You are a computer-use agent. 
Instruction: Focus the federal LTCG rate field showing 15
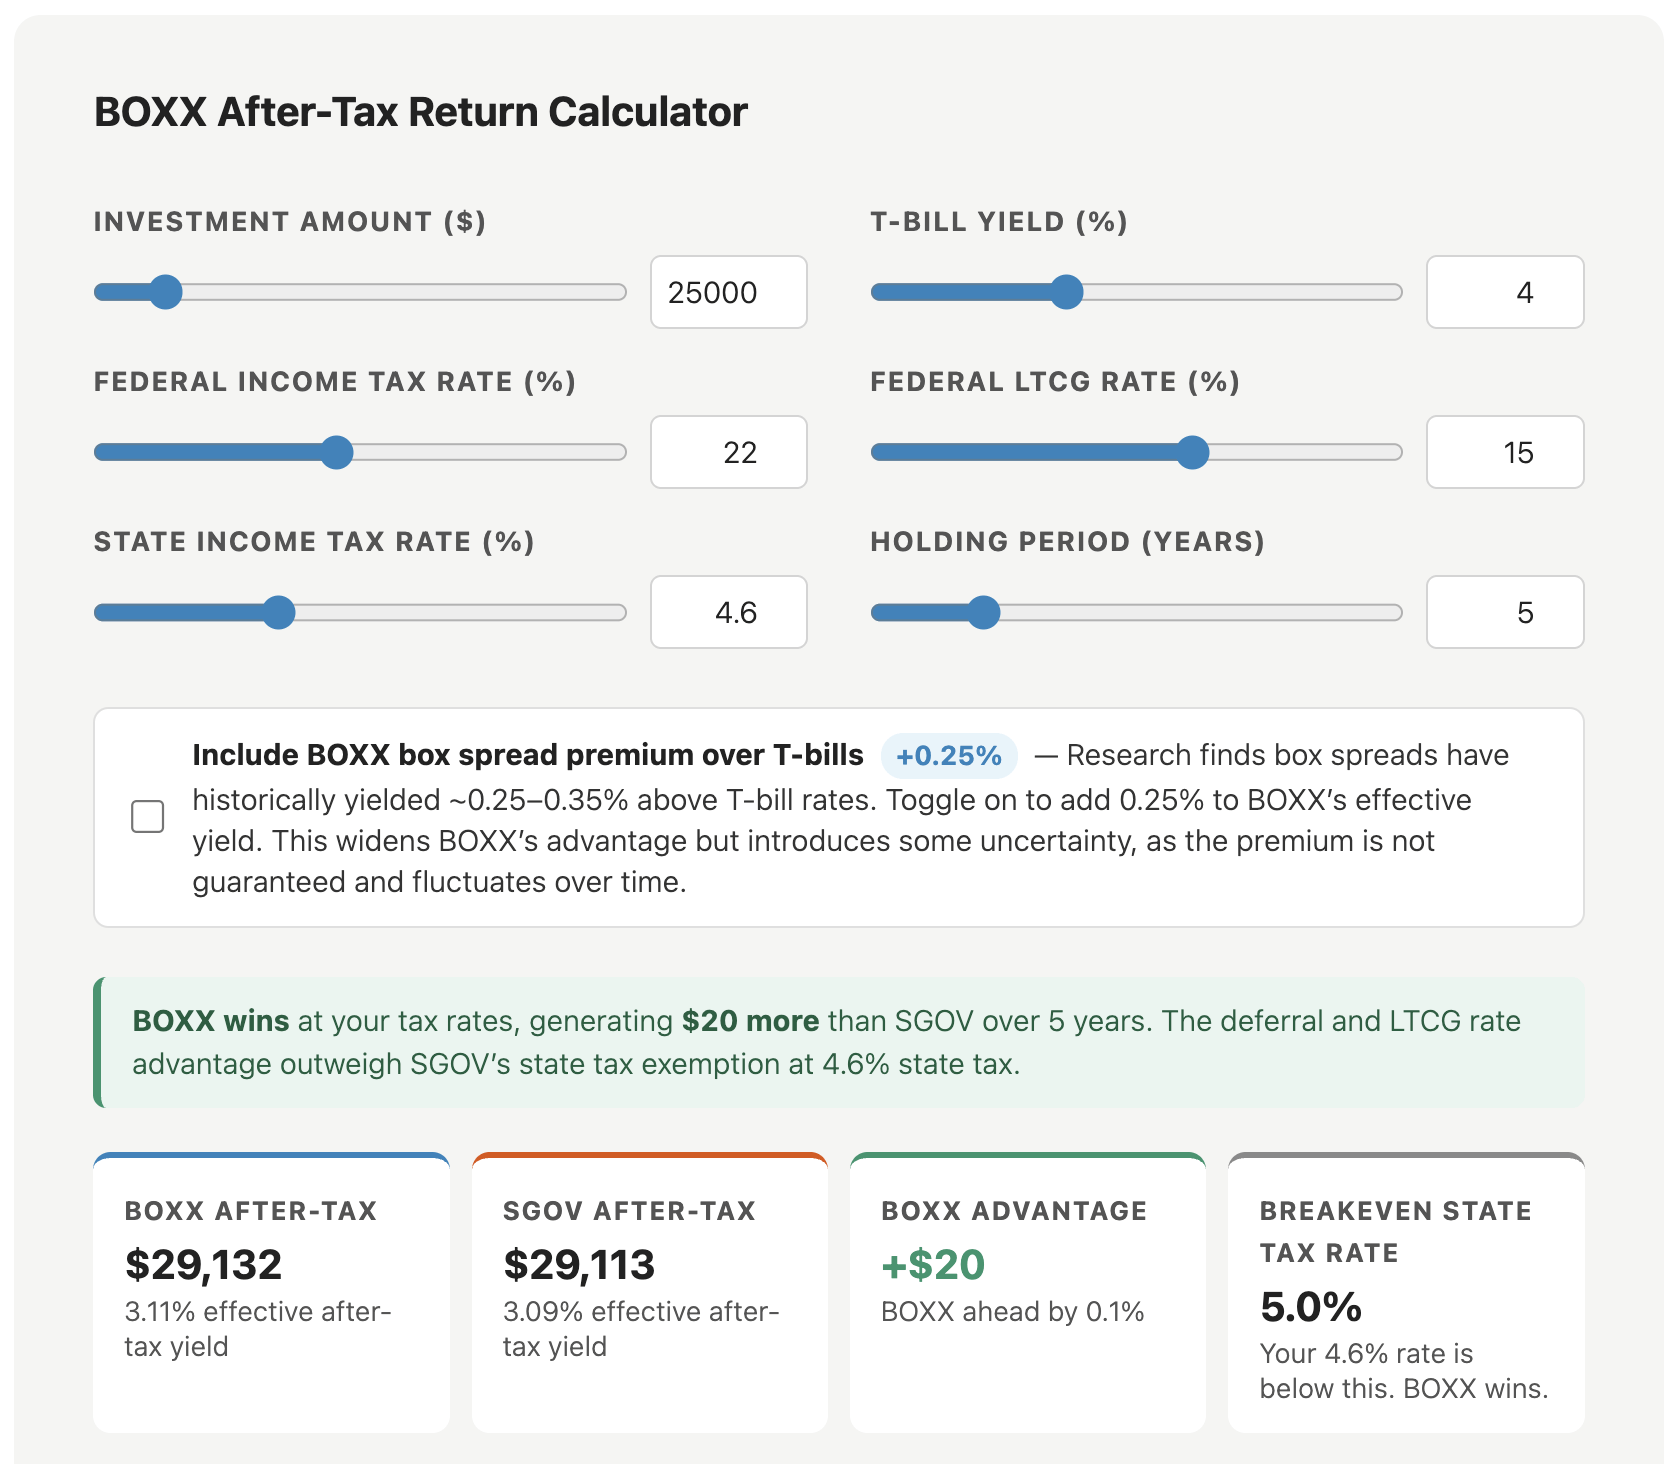coord(1505,452)
